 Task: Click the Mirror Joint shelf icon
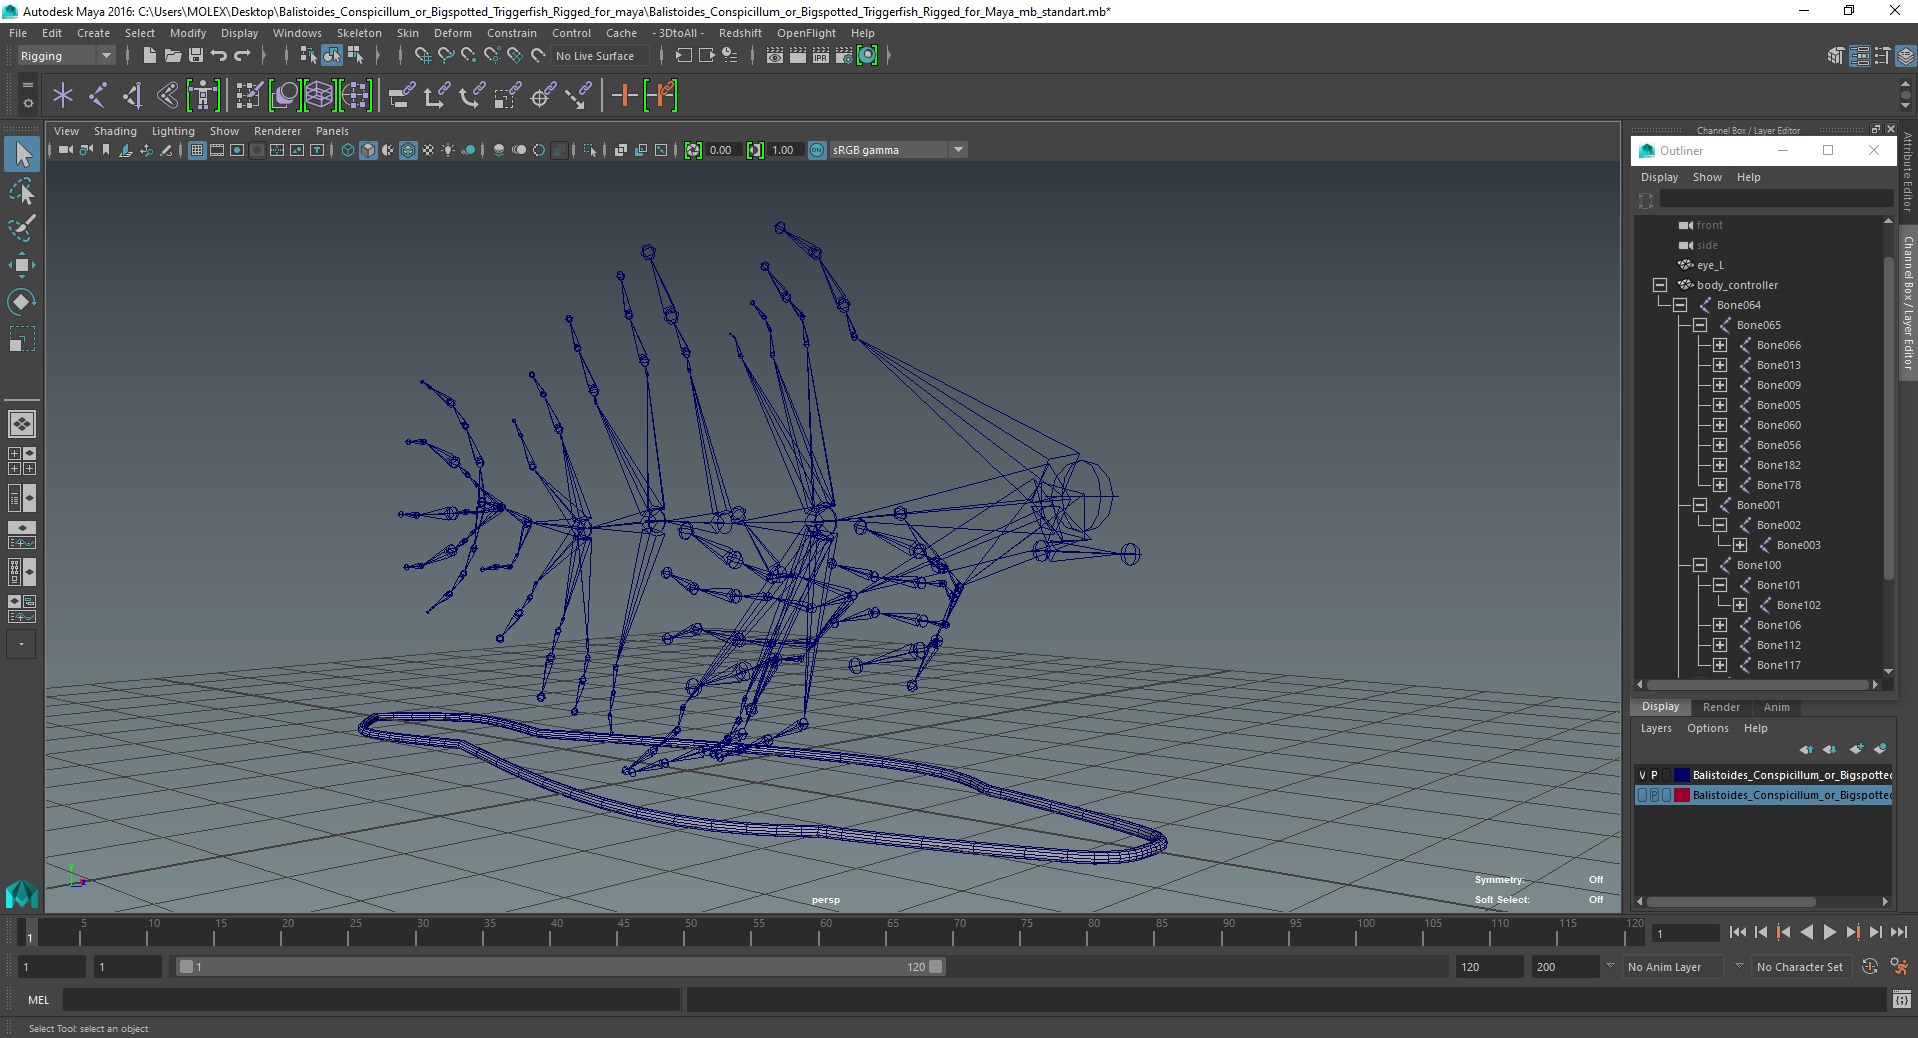[167, 96]
